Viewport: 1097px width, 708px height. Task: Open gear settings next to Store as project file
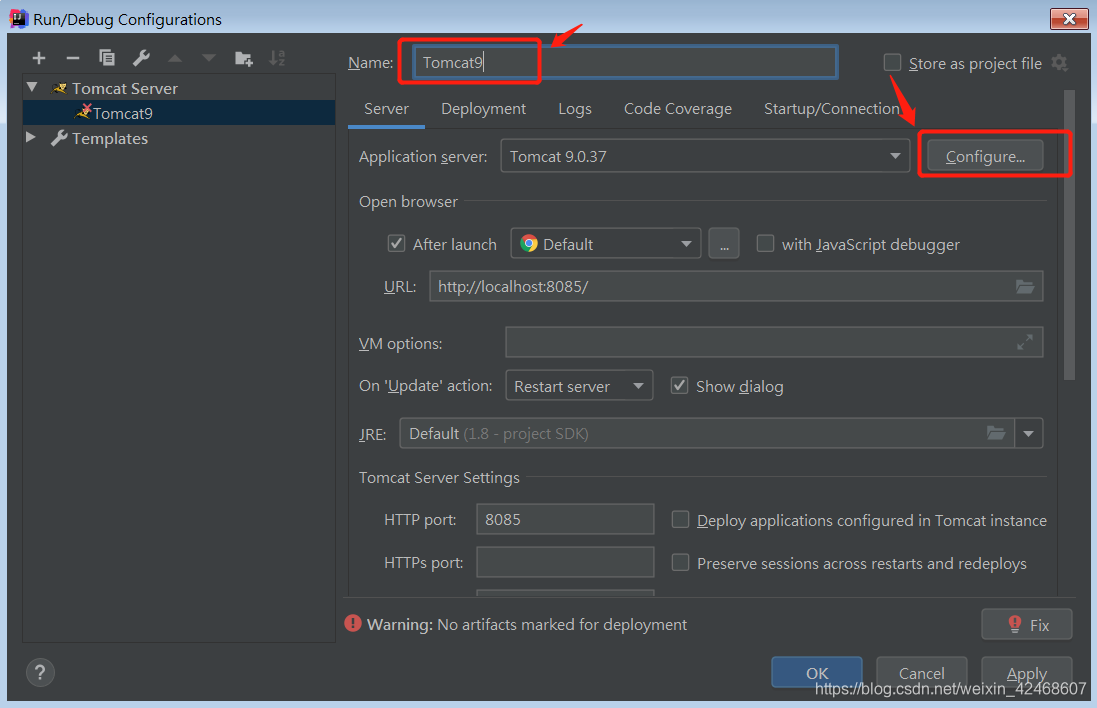pyautogui.click(x=1060, y=63)
